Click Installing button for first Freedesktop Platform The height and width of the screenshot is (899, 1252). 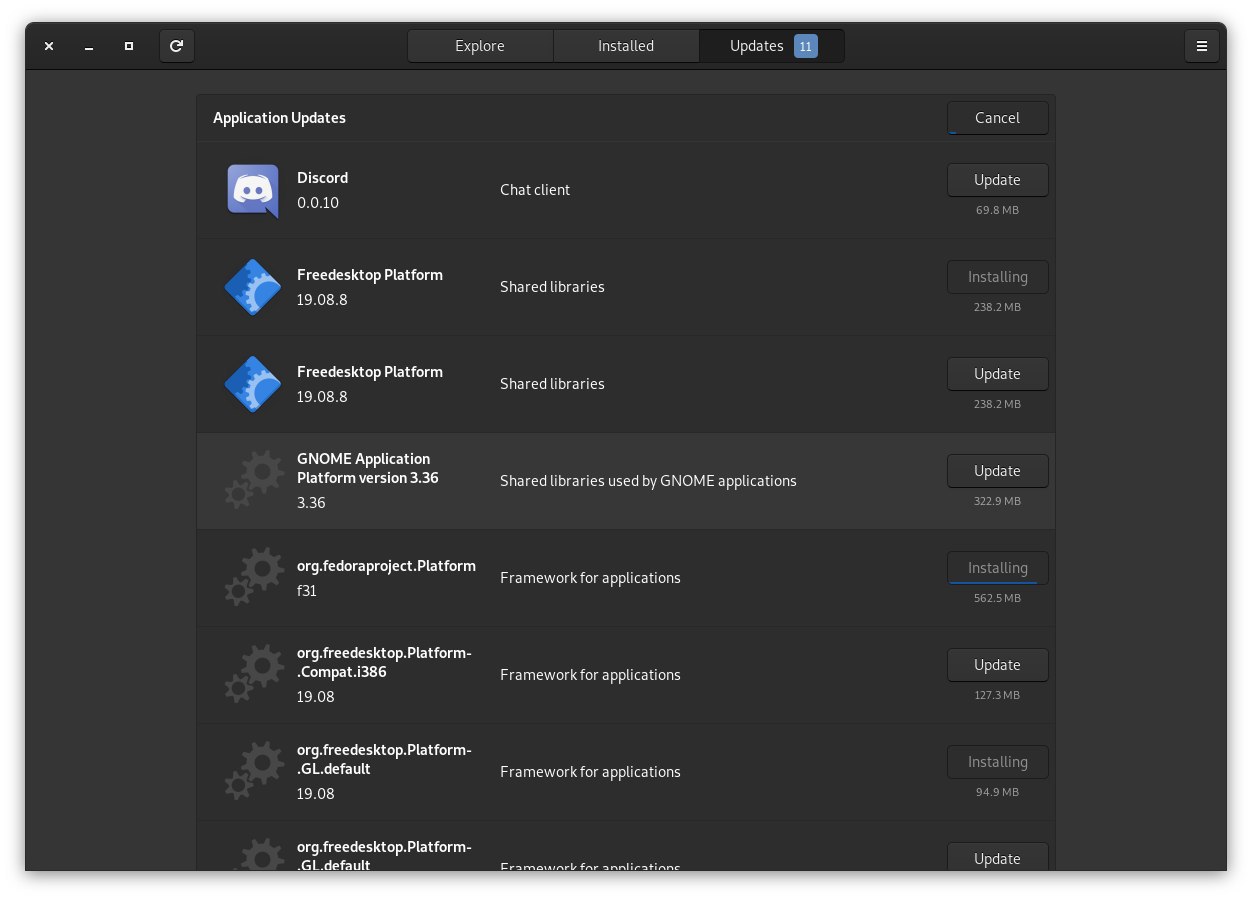(x=998, y=277)
